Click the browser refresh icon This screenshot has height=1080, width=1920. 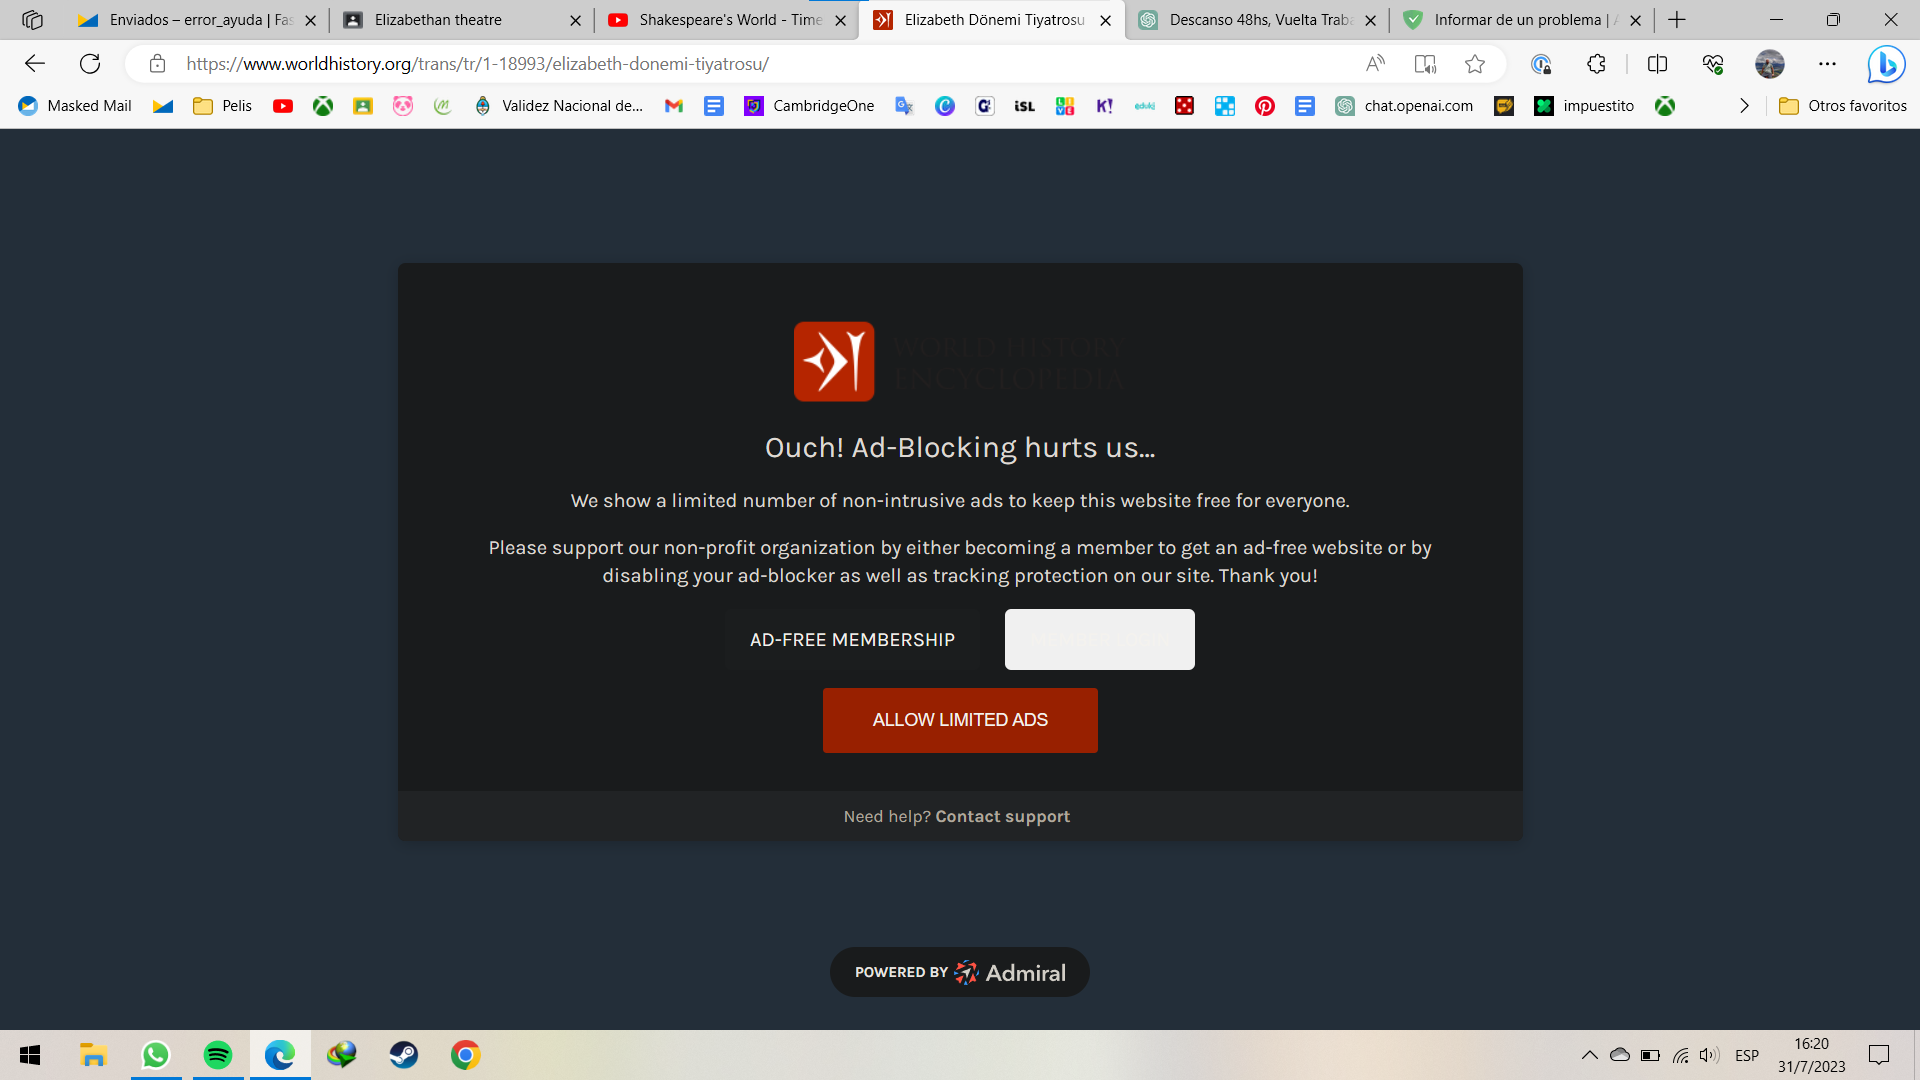[90, 64]
